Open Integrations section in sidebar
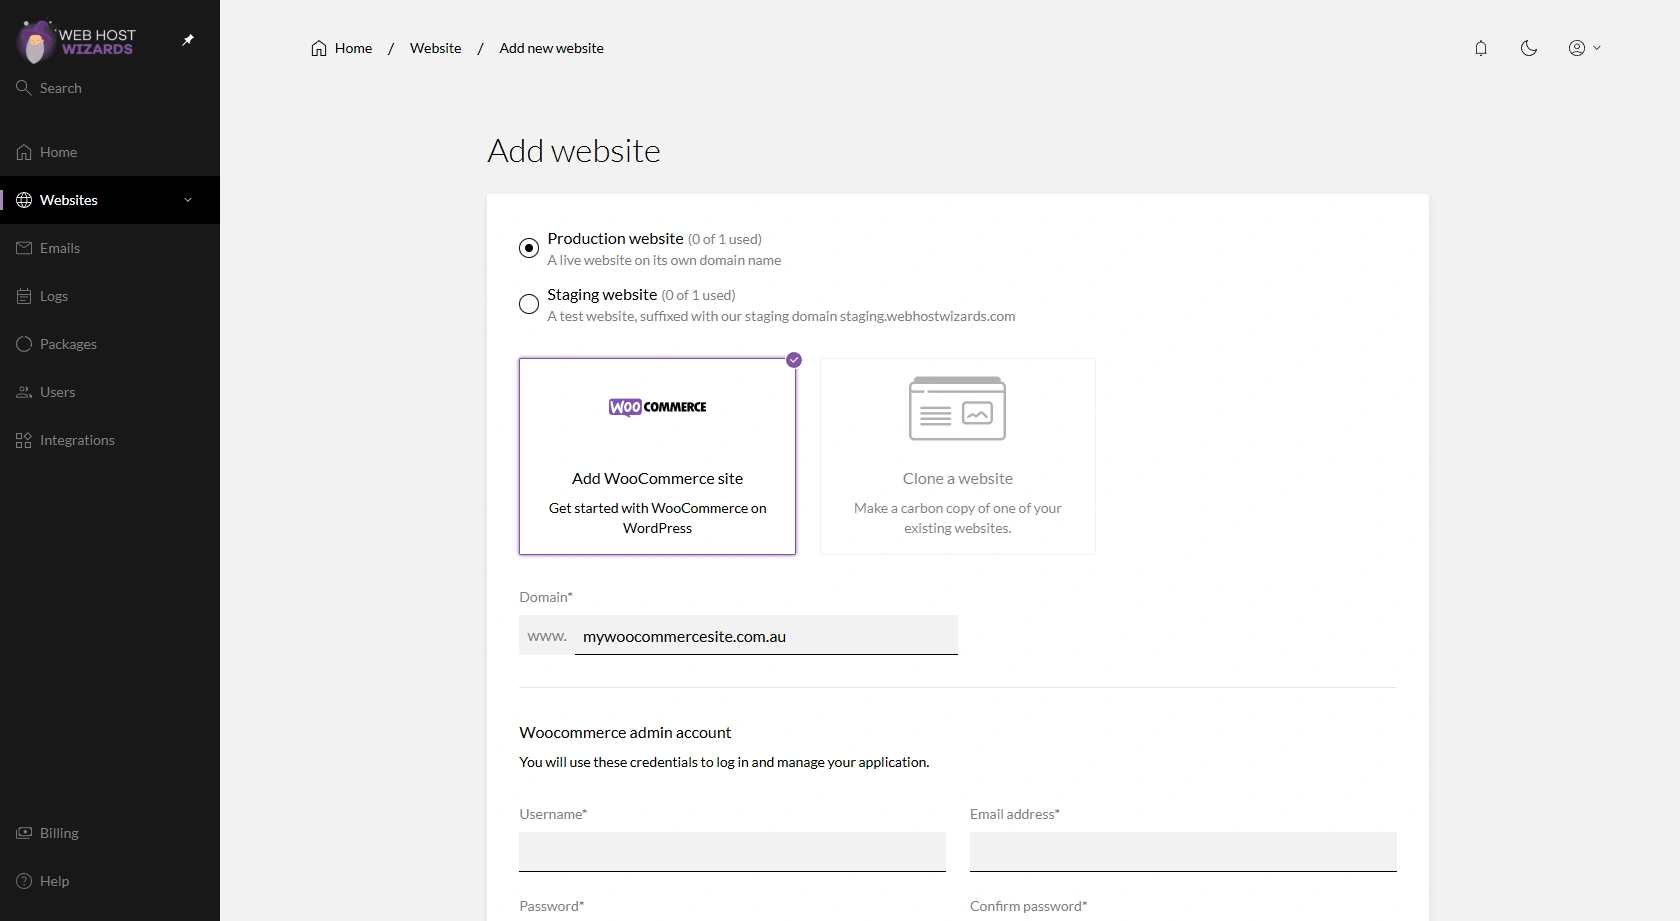Viewport: 1680px width, 921px height. coord(110,440)
